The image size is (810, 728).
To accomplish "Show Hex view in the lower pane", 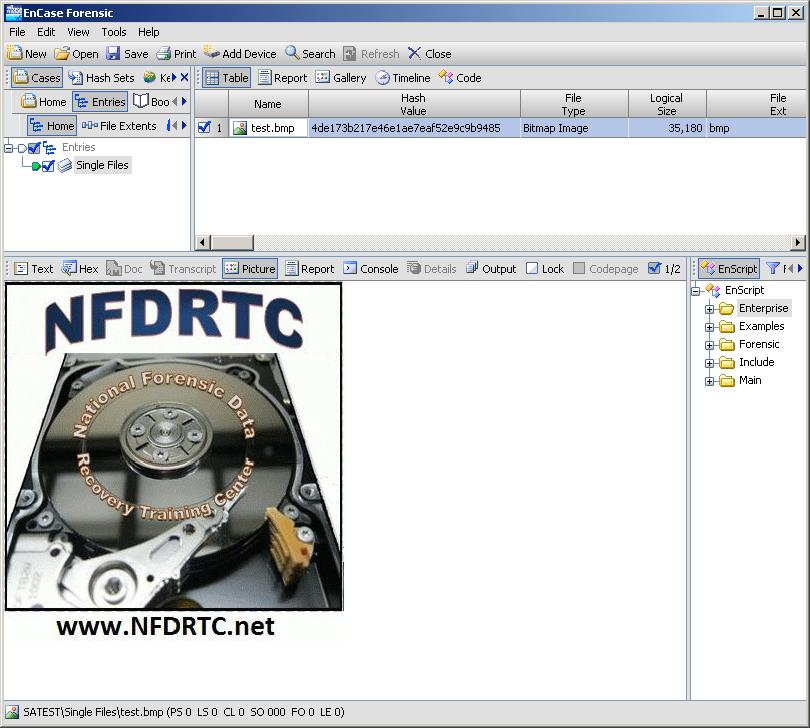I will click(x=80, y=269).
